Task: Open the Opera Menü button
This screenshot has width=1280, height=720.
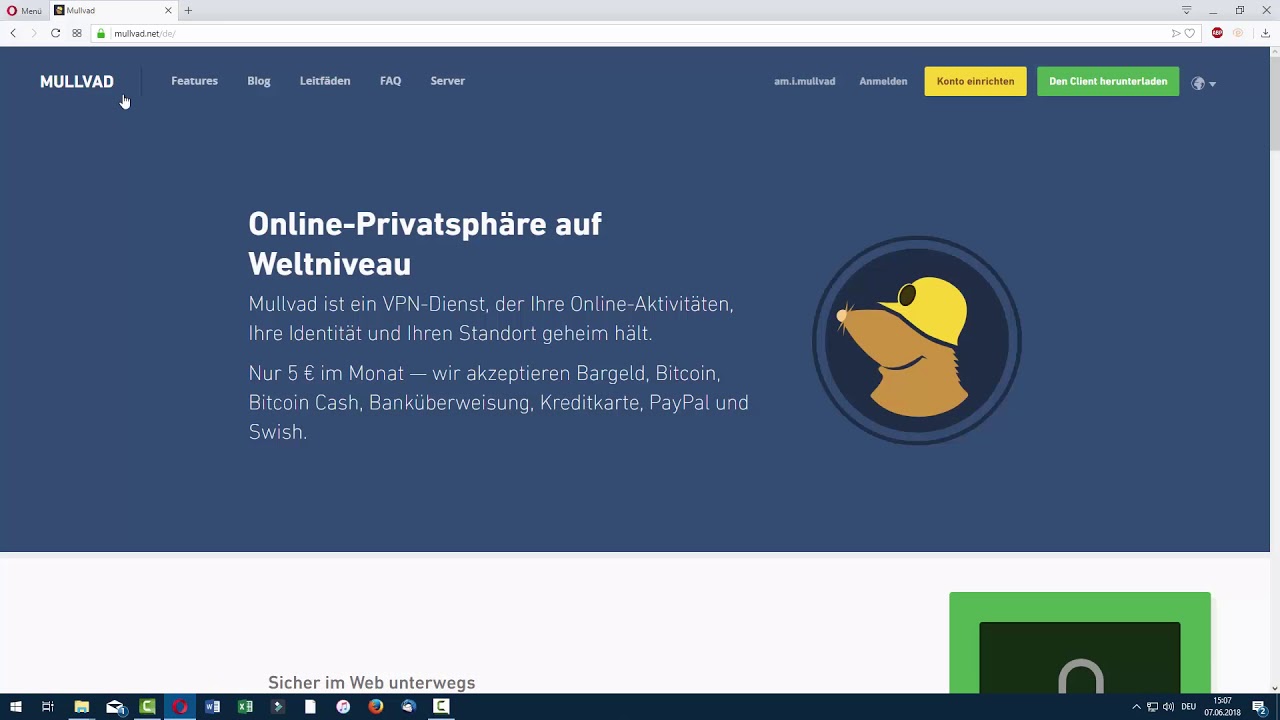Action: (x=25, y=10)
